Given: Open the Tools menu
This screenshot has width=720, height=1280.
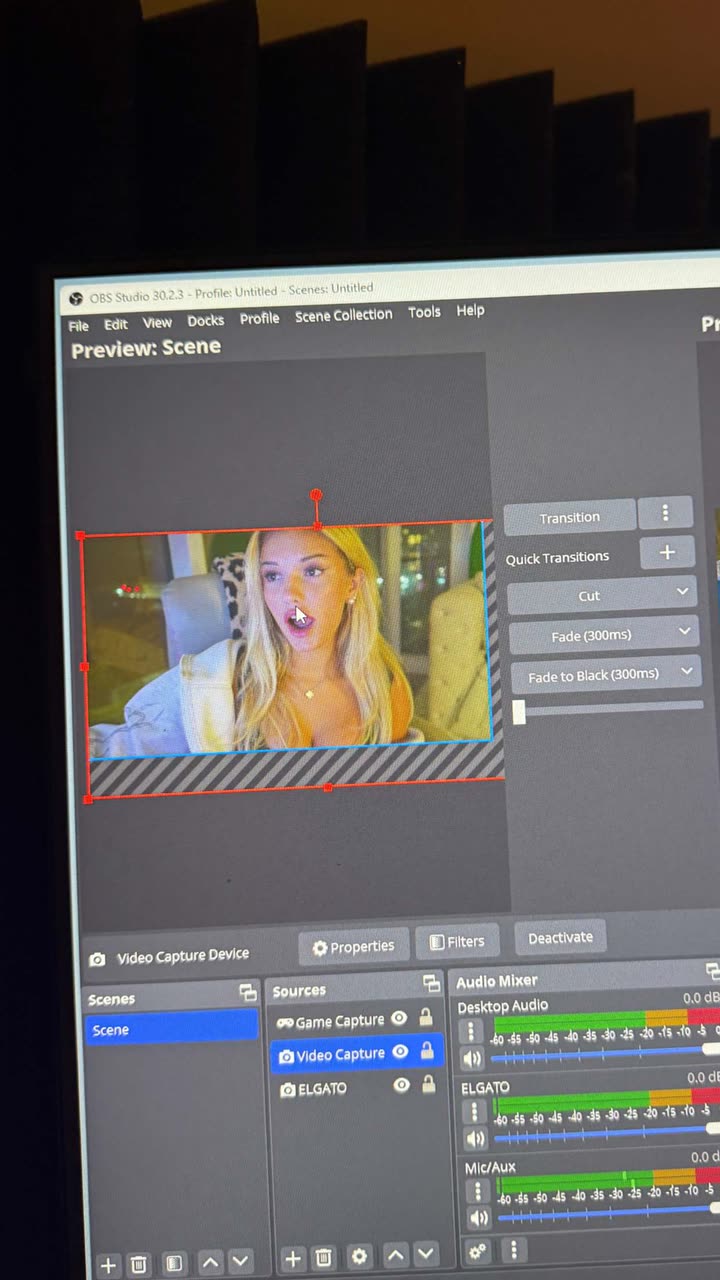Looking at the screenshot, I should click(424, 312).
